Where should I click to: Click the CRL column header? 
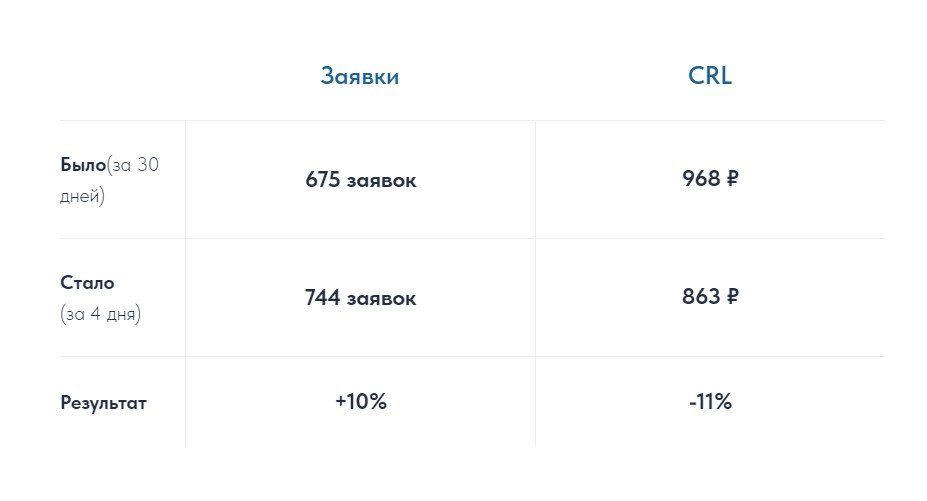pyautogui.click(x=710, y=77)
